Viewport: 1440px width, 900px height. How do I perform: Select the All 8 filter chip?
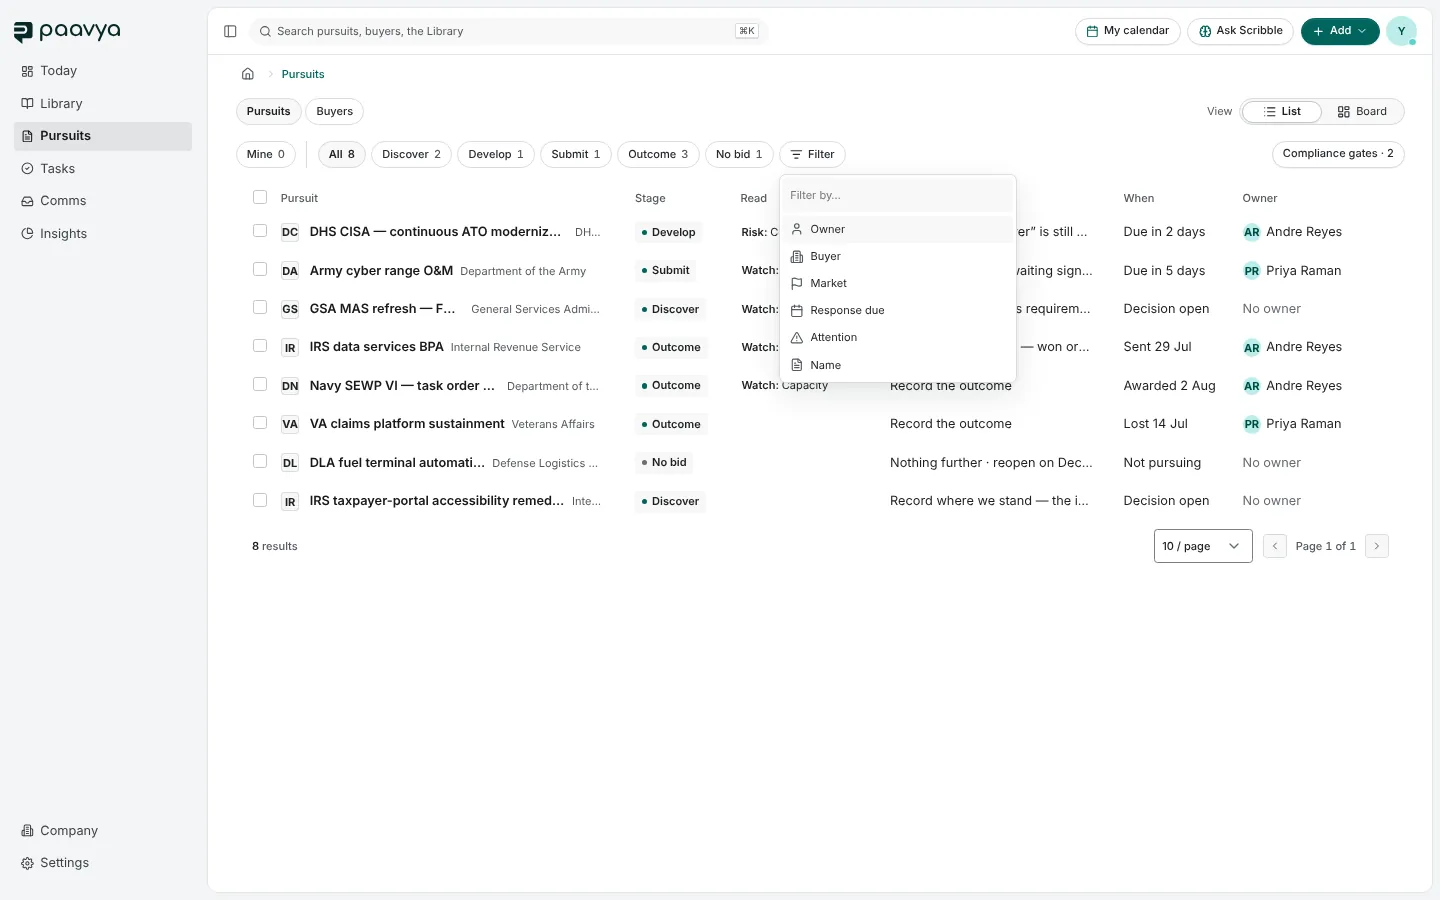[x=342, y=154]
